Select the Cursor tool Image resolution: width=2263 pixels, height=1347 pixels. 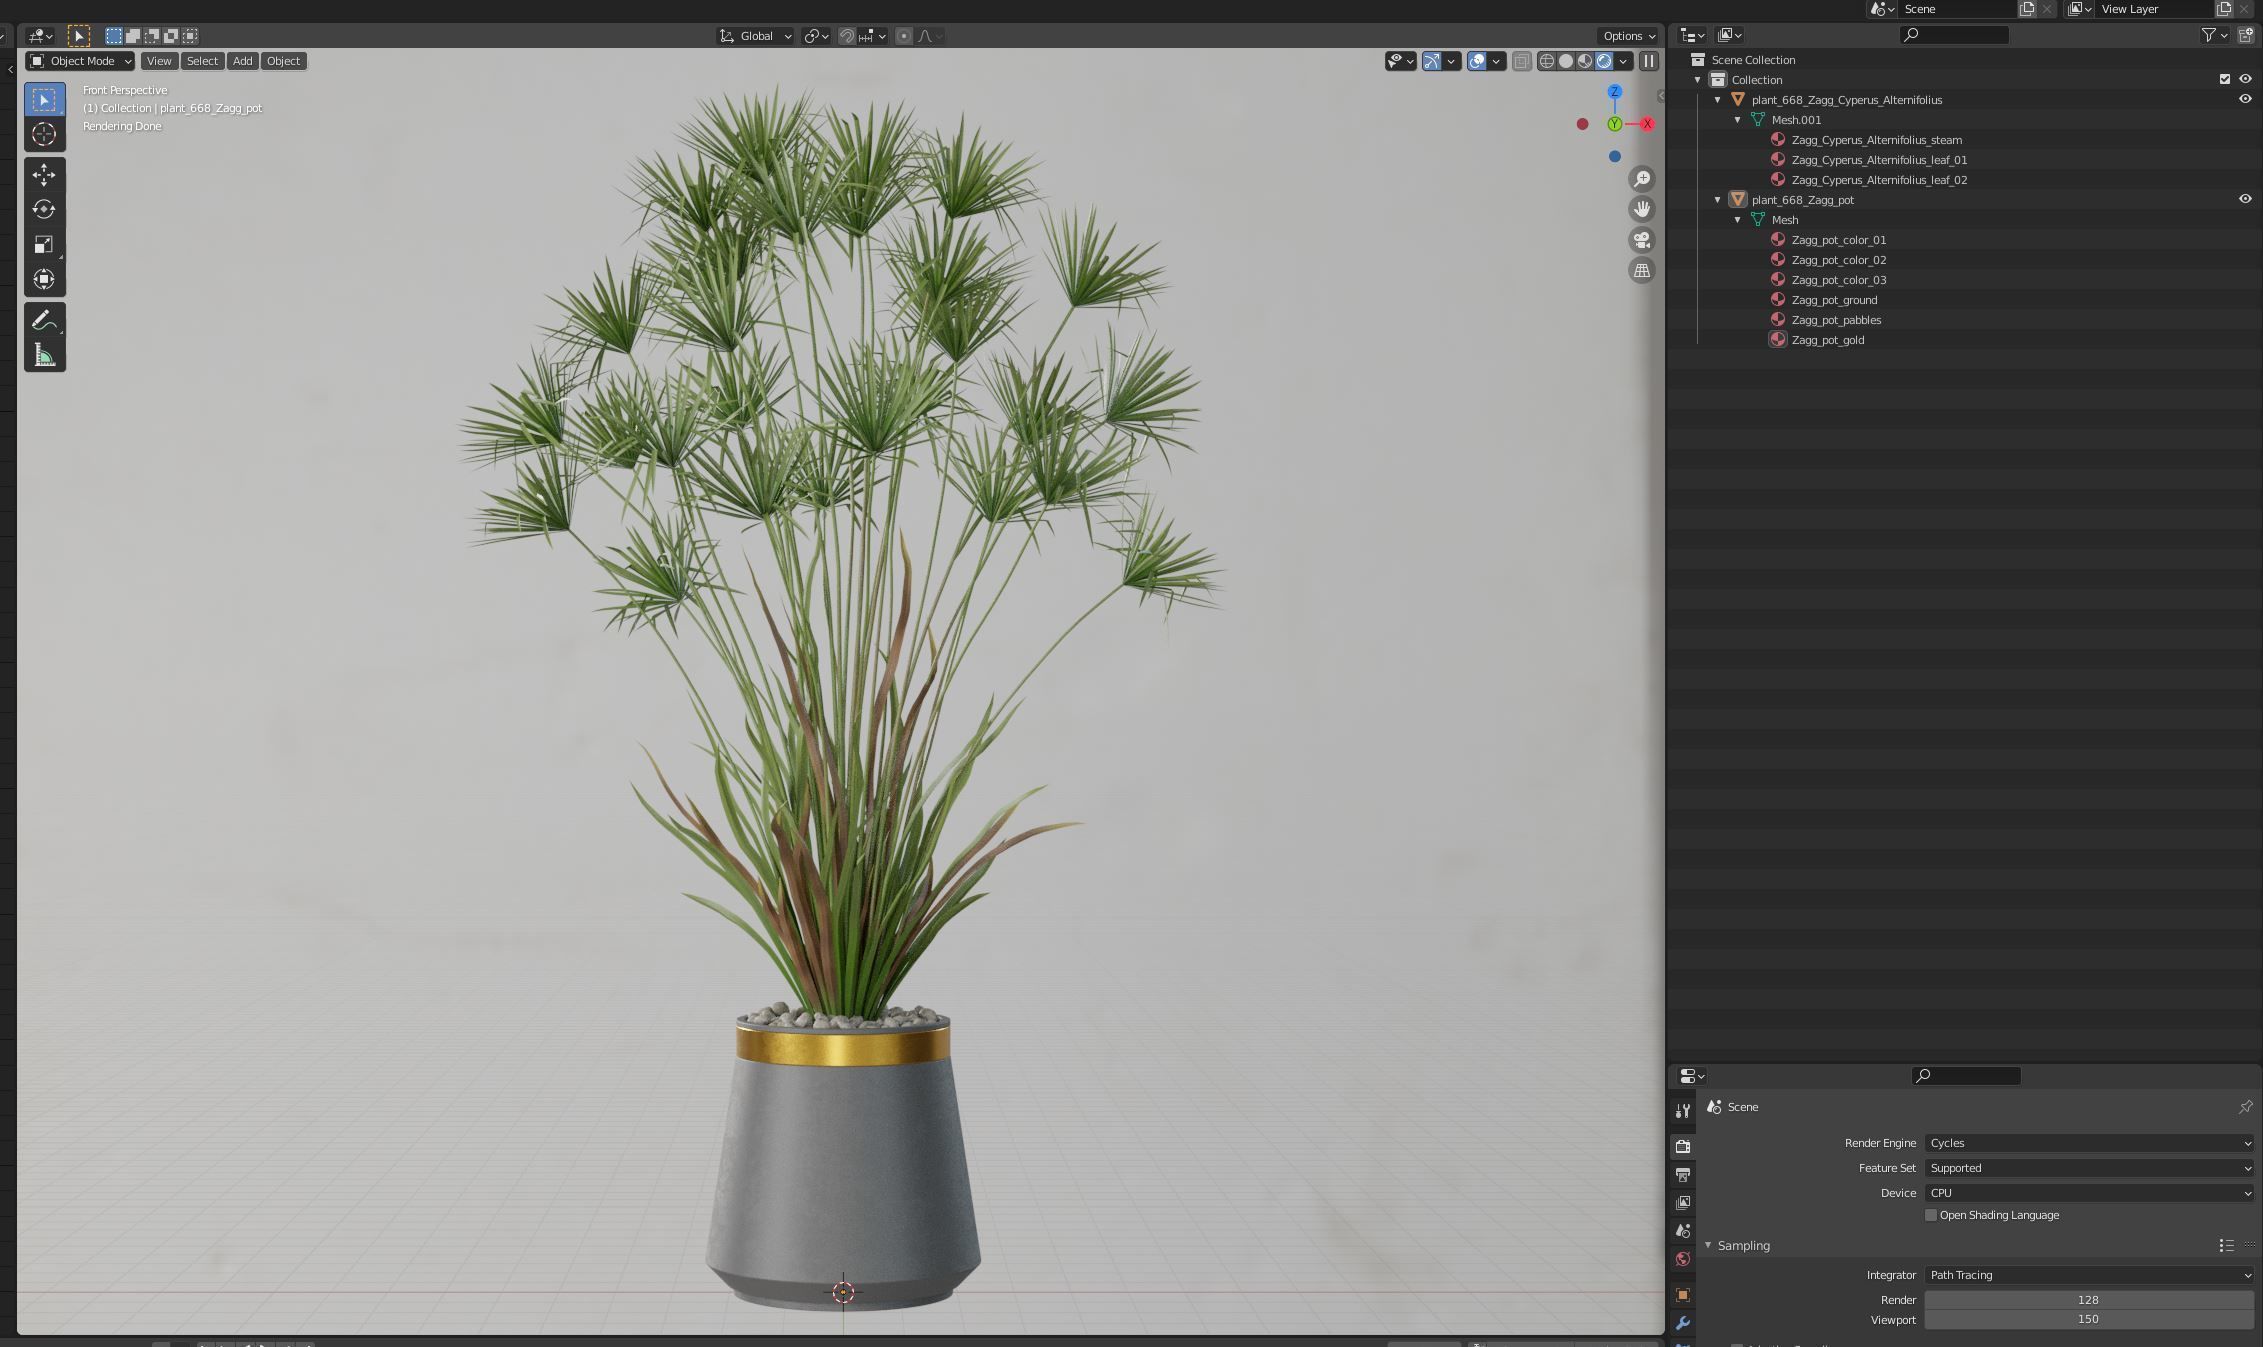(x=44, y=134)
